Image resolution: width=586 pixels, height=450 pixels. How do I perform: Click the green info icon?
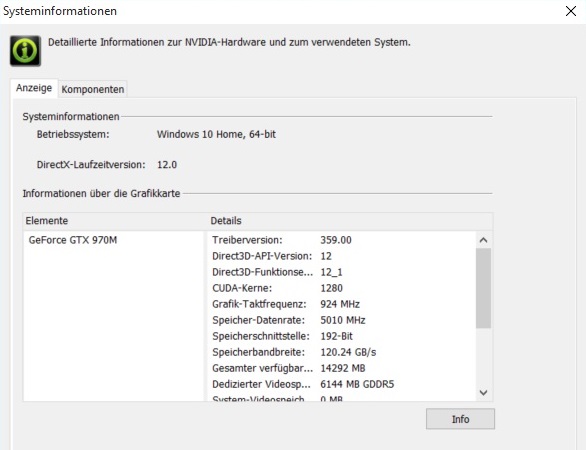coord(25,50)
